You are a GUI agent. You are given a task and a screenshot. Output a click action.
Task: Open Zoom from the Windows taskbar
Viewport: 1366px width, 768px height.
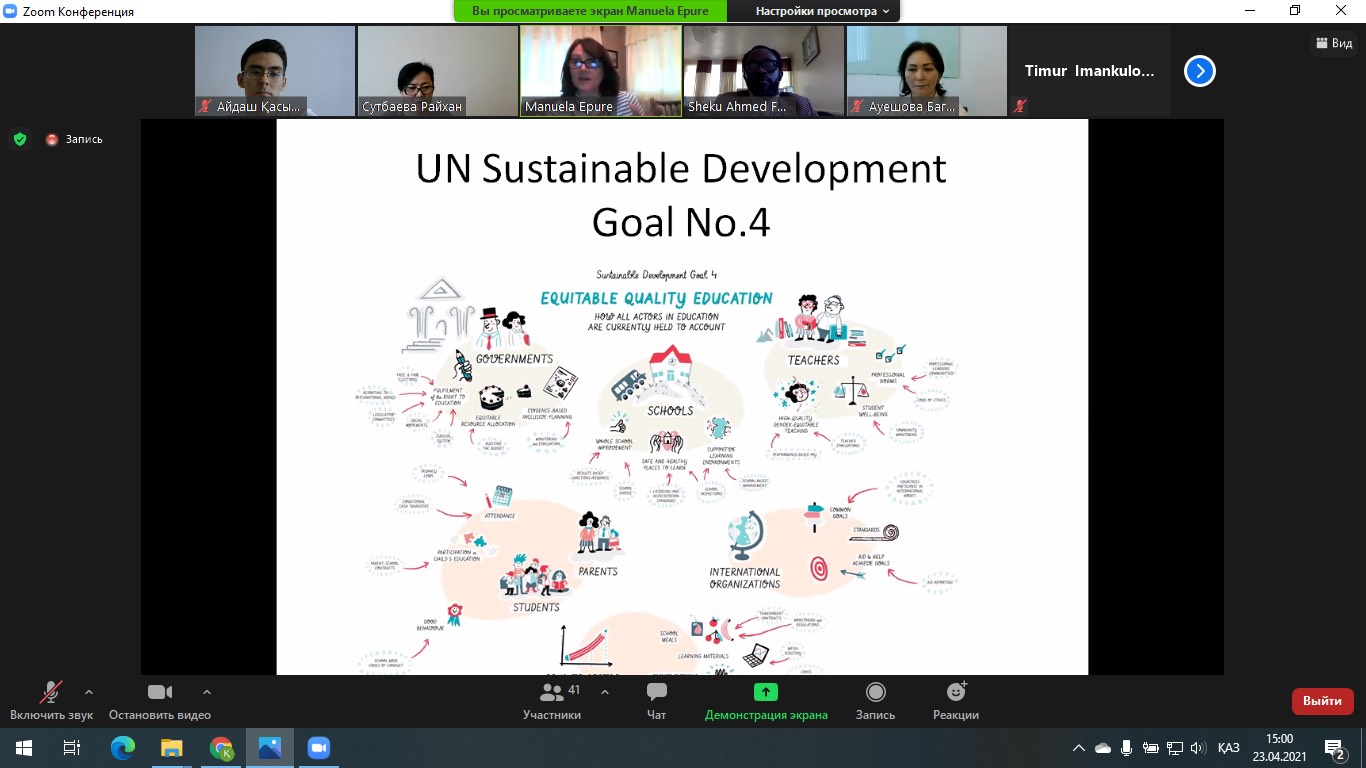point(319,748)
